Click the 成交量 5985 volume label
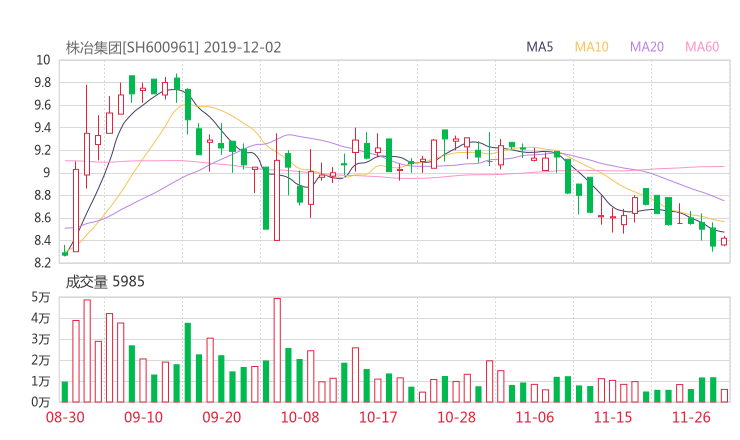The width and height of the screenshot is (740, 440). [105, 282]
